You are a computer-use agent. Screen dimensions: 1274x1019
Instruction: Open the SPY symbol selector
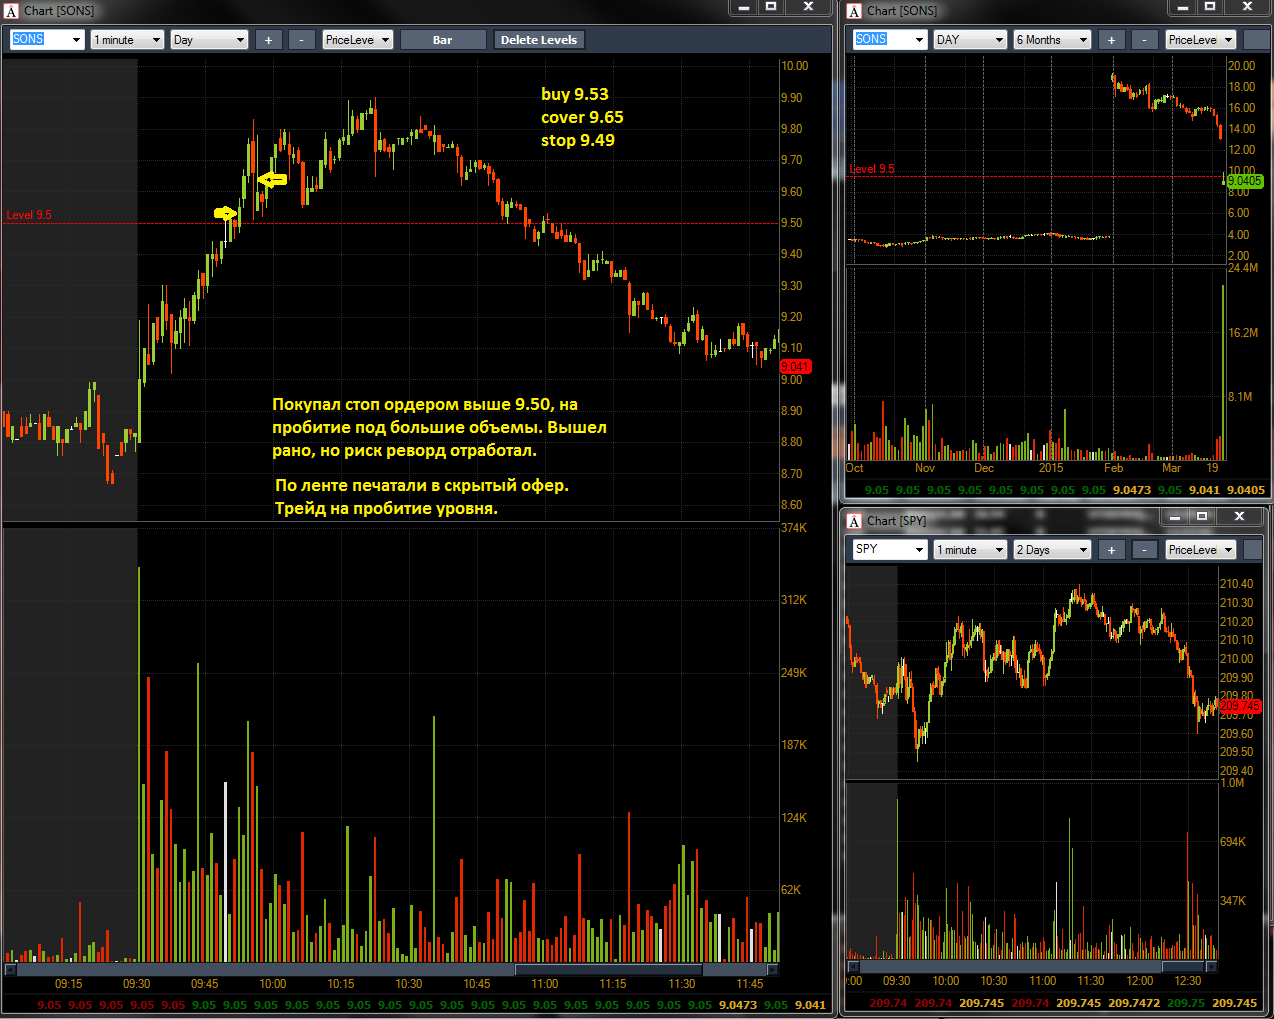pyautogui.click(x=889, y=550)
